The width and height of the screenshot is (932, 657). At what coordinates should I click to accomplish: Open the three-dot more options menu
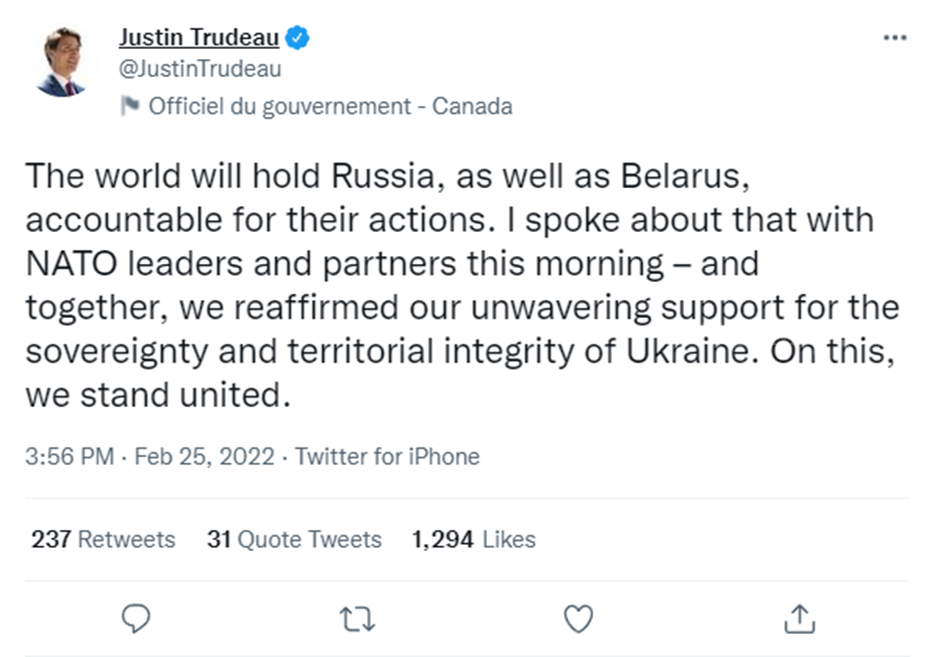click(x=895, y=37)
